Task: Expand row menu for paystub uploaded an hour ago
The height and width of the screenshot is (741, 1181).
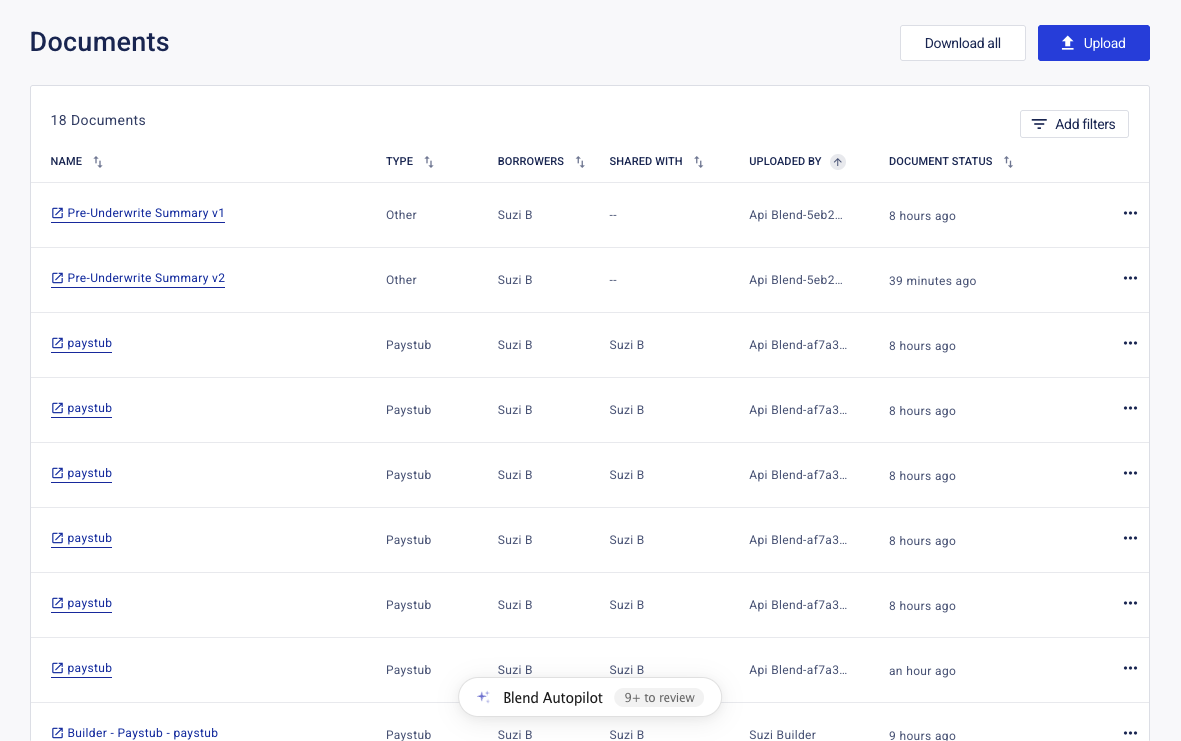Action: click(x=1130, y=669)
